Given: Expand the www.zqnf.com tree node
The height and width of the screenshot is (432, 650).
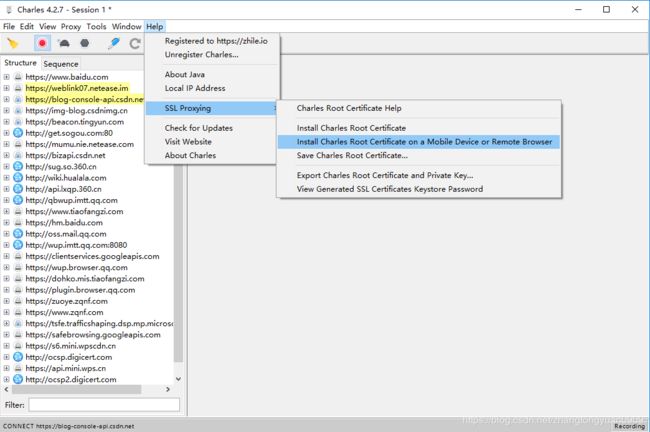Looking at the screenshot, I should pyautogui.click(x=7, y=312).
